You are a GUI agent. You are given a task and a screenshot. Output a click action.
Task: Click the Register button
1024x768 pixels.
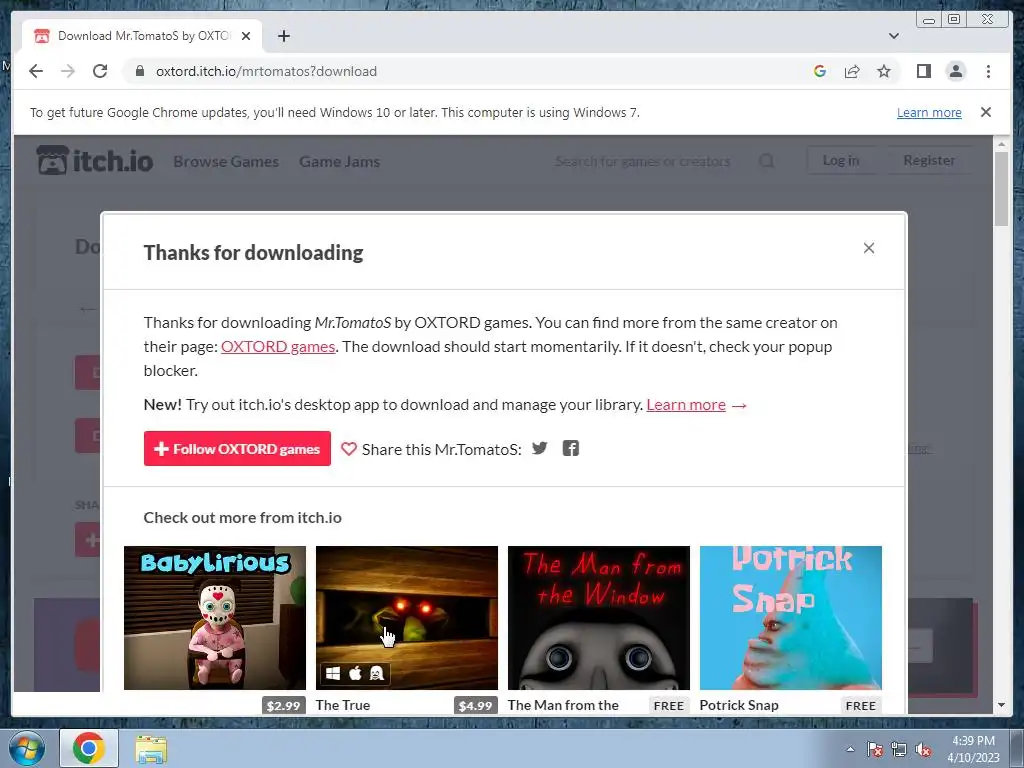929,161
